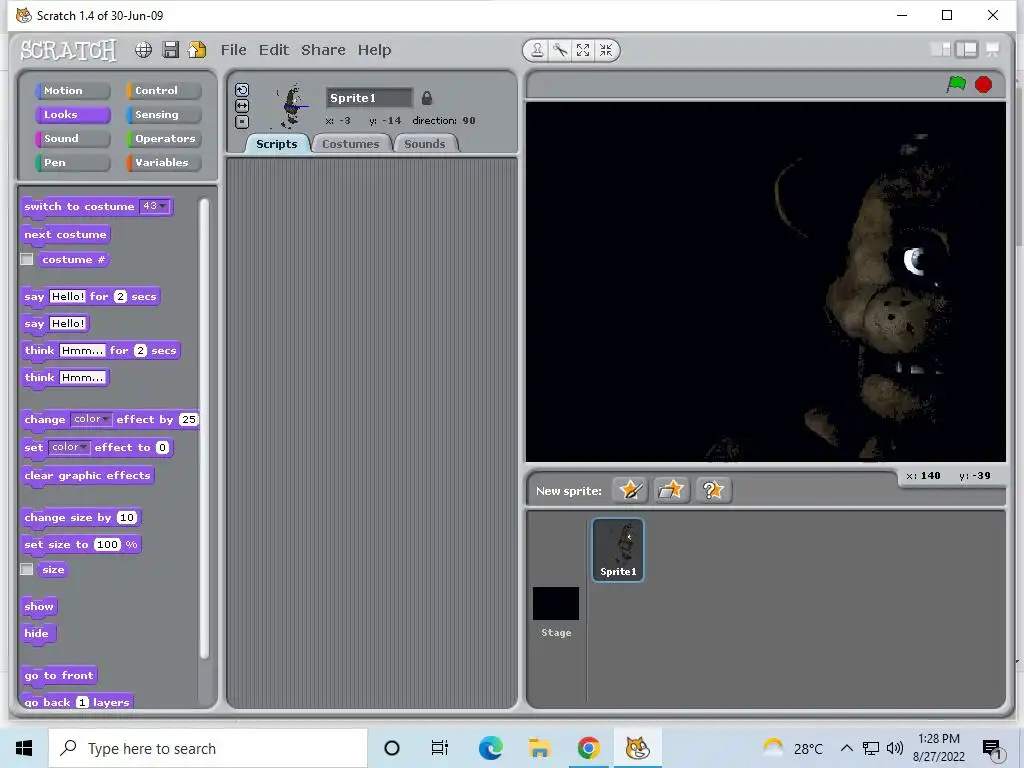
Task: Click the red stop button
Action: coord(984,85)
